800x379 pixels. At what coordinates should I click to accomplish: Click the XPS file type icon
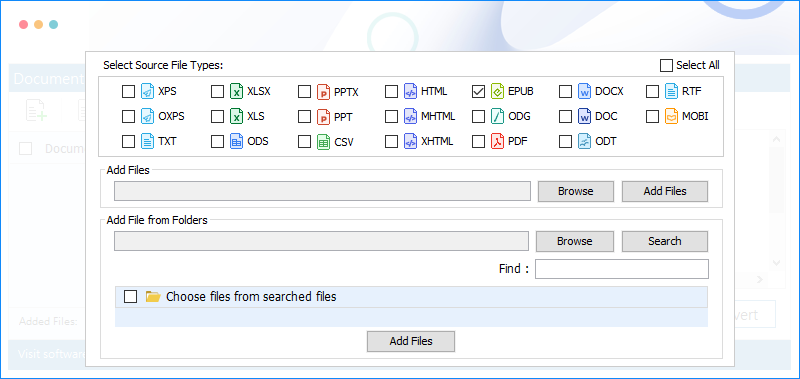pyautogui.click(x=147, y=92)
